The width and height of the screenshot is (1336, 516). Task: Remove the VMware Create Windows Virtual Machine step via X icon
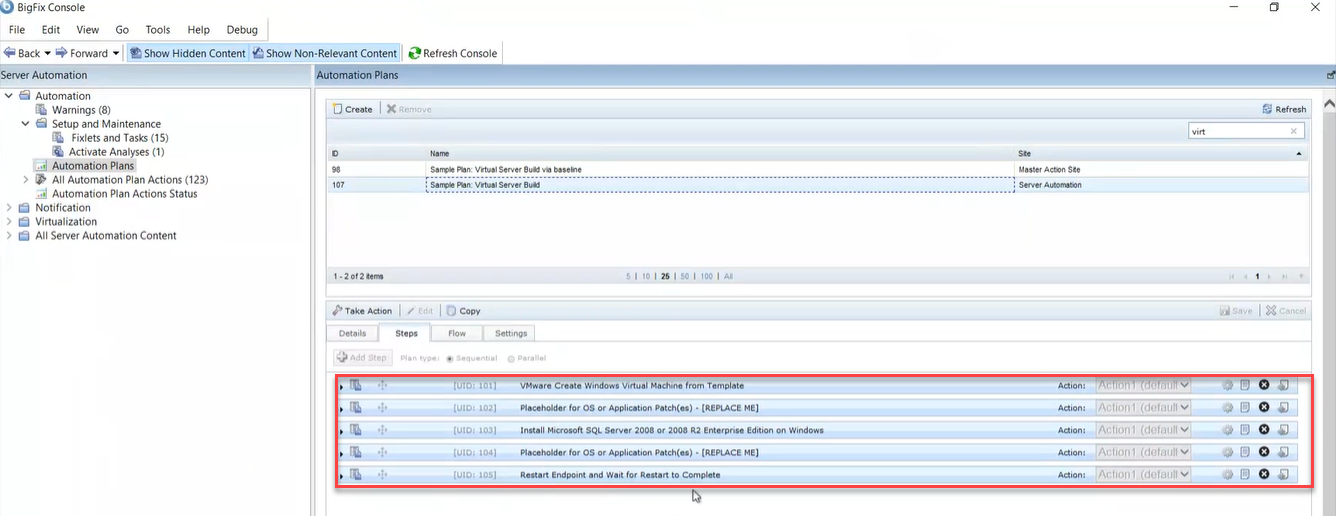point(1264,385)
